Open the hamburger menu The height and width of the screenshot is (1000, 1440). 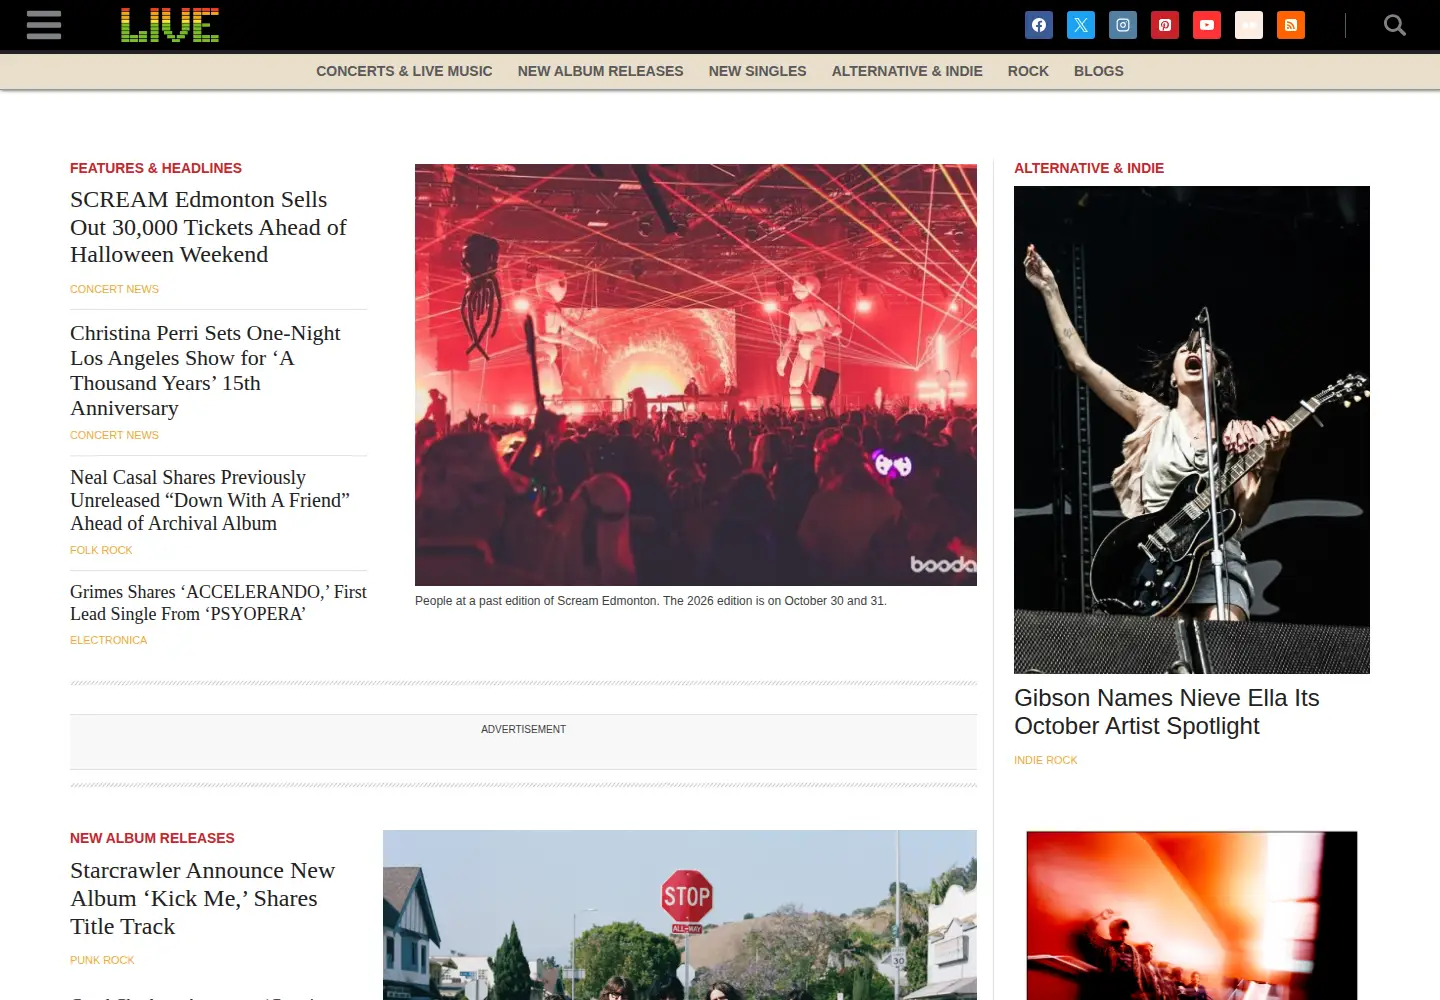44,25
